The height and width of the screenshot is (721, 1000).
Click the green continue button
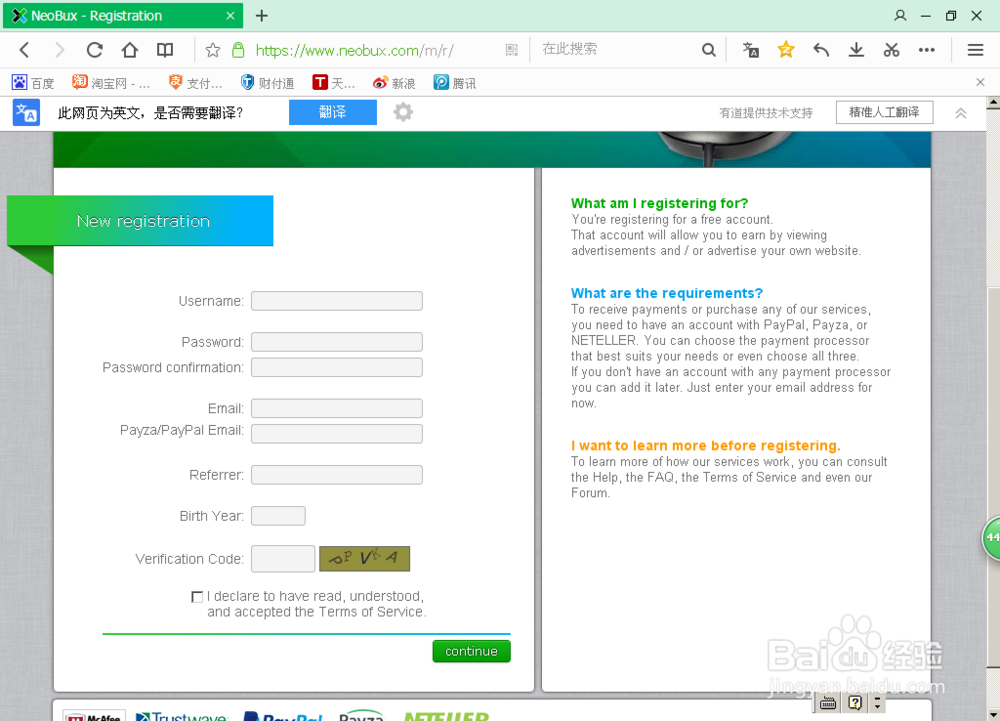pos(471,651)
